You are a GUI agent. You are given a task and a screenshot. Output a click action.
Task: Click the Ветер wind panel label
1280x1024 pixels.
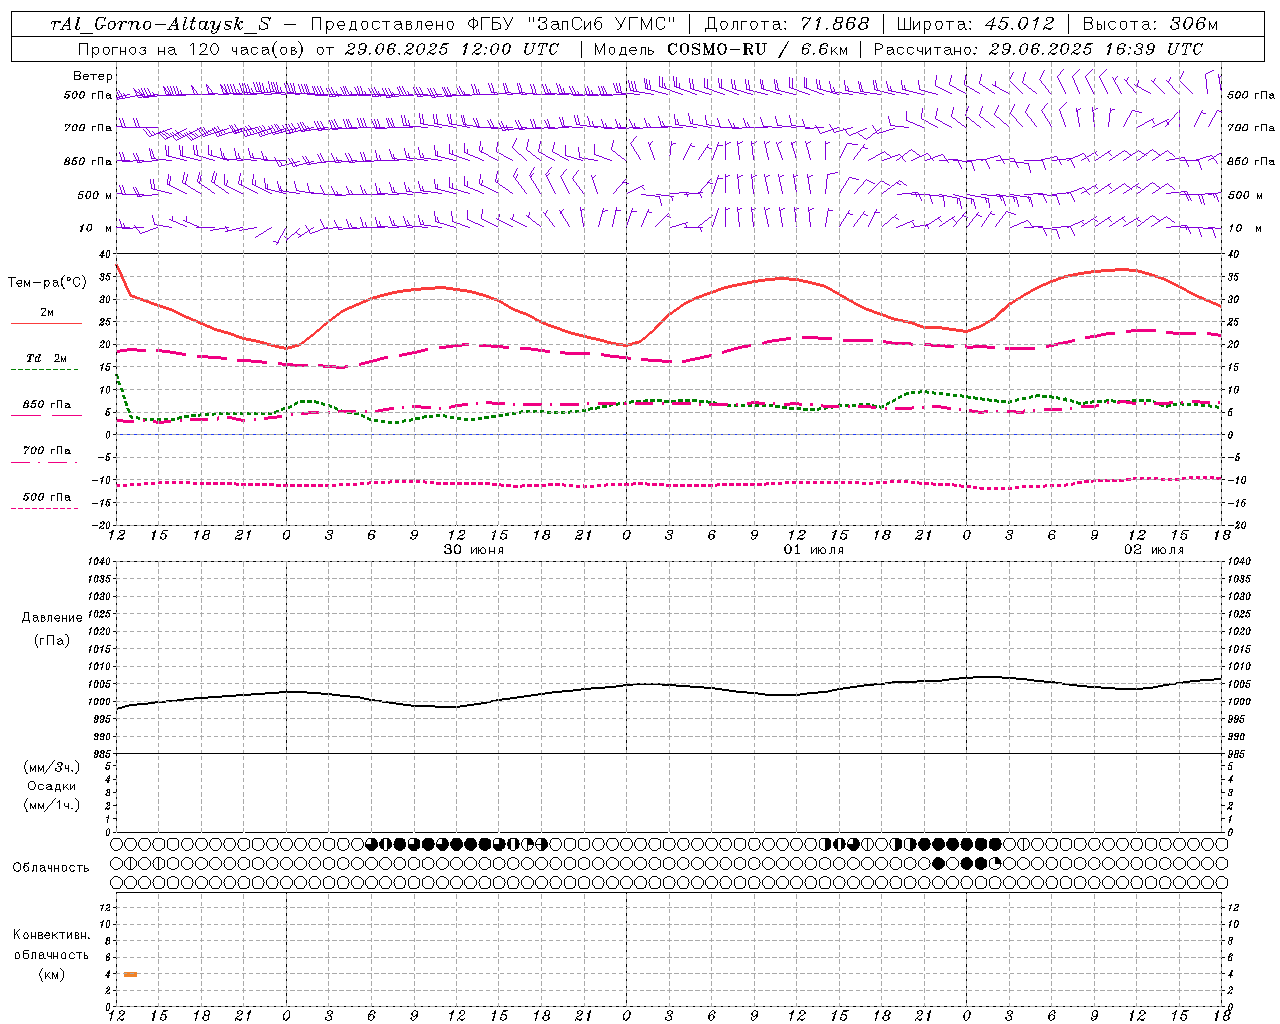point(93,76)
